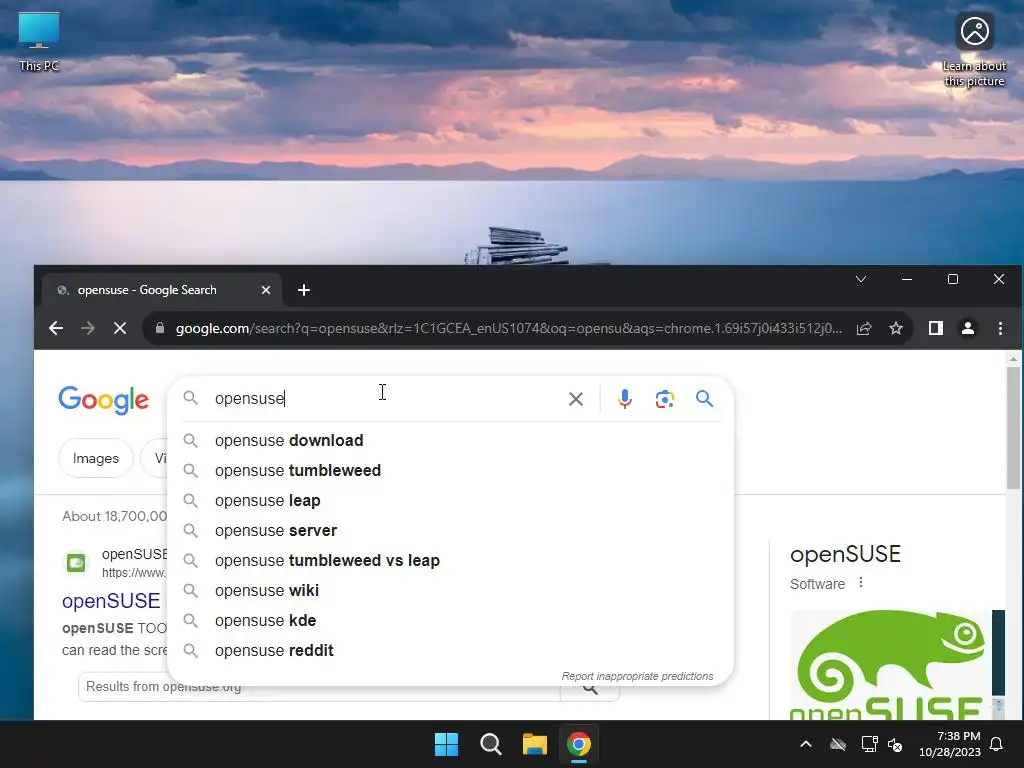Open a new tab with plus button

[304, 290]
